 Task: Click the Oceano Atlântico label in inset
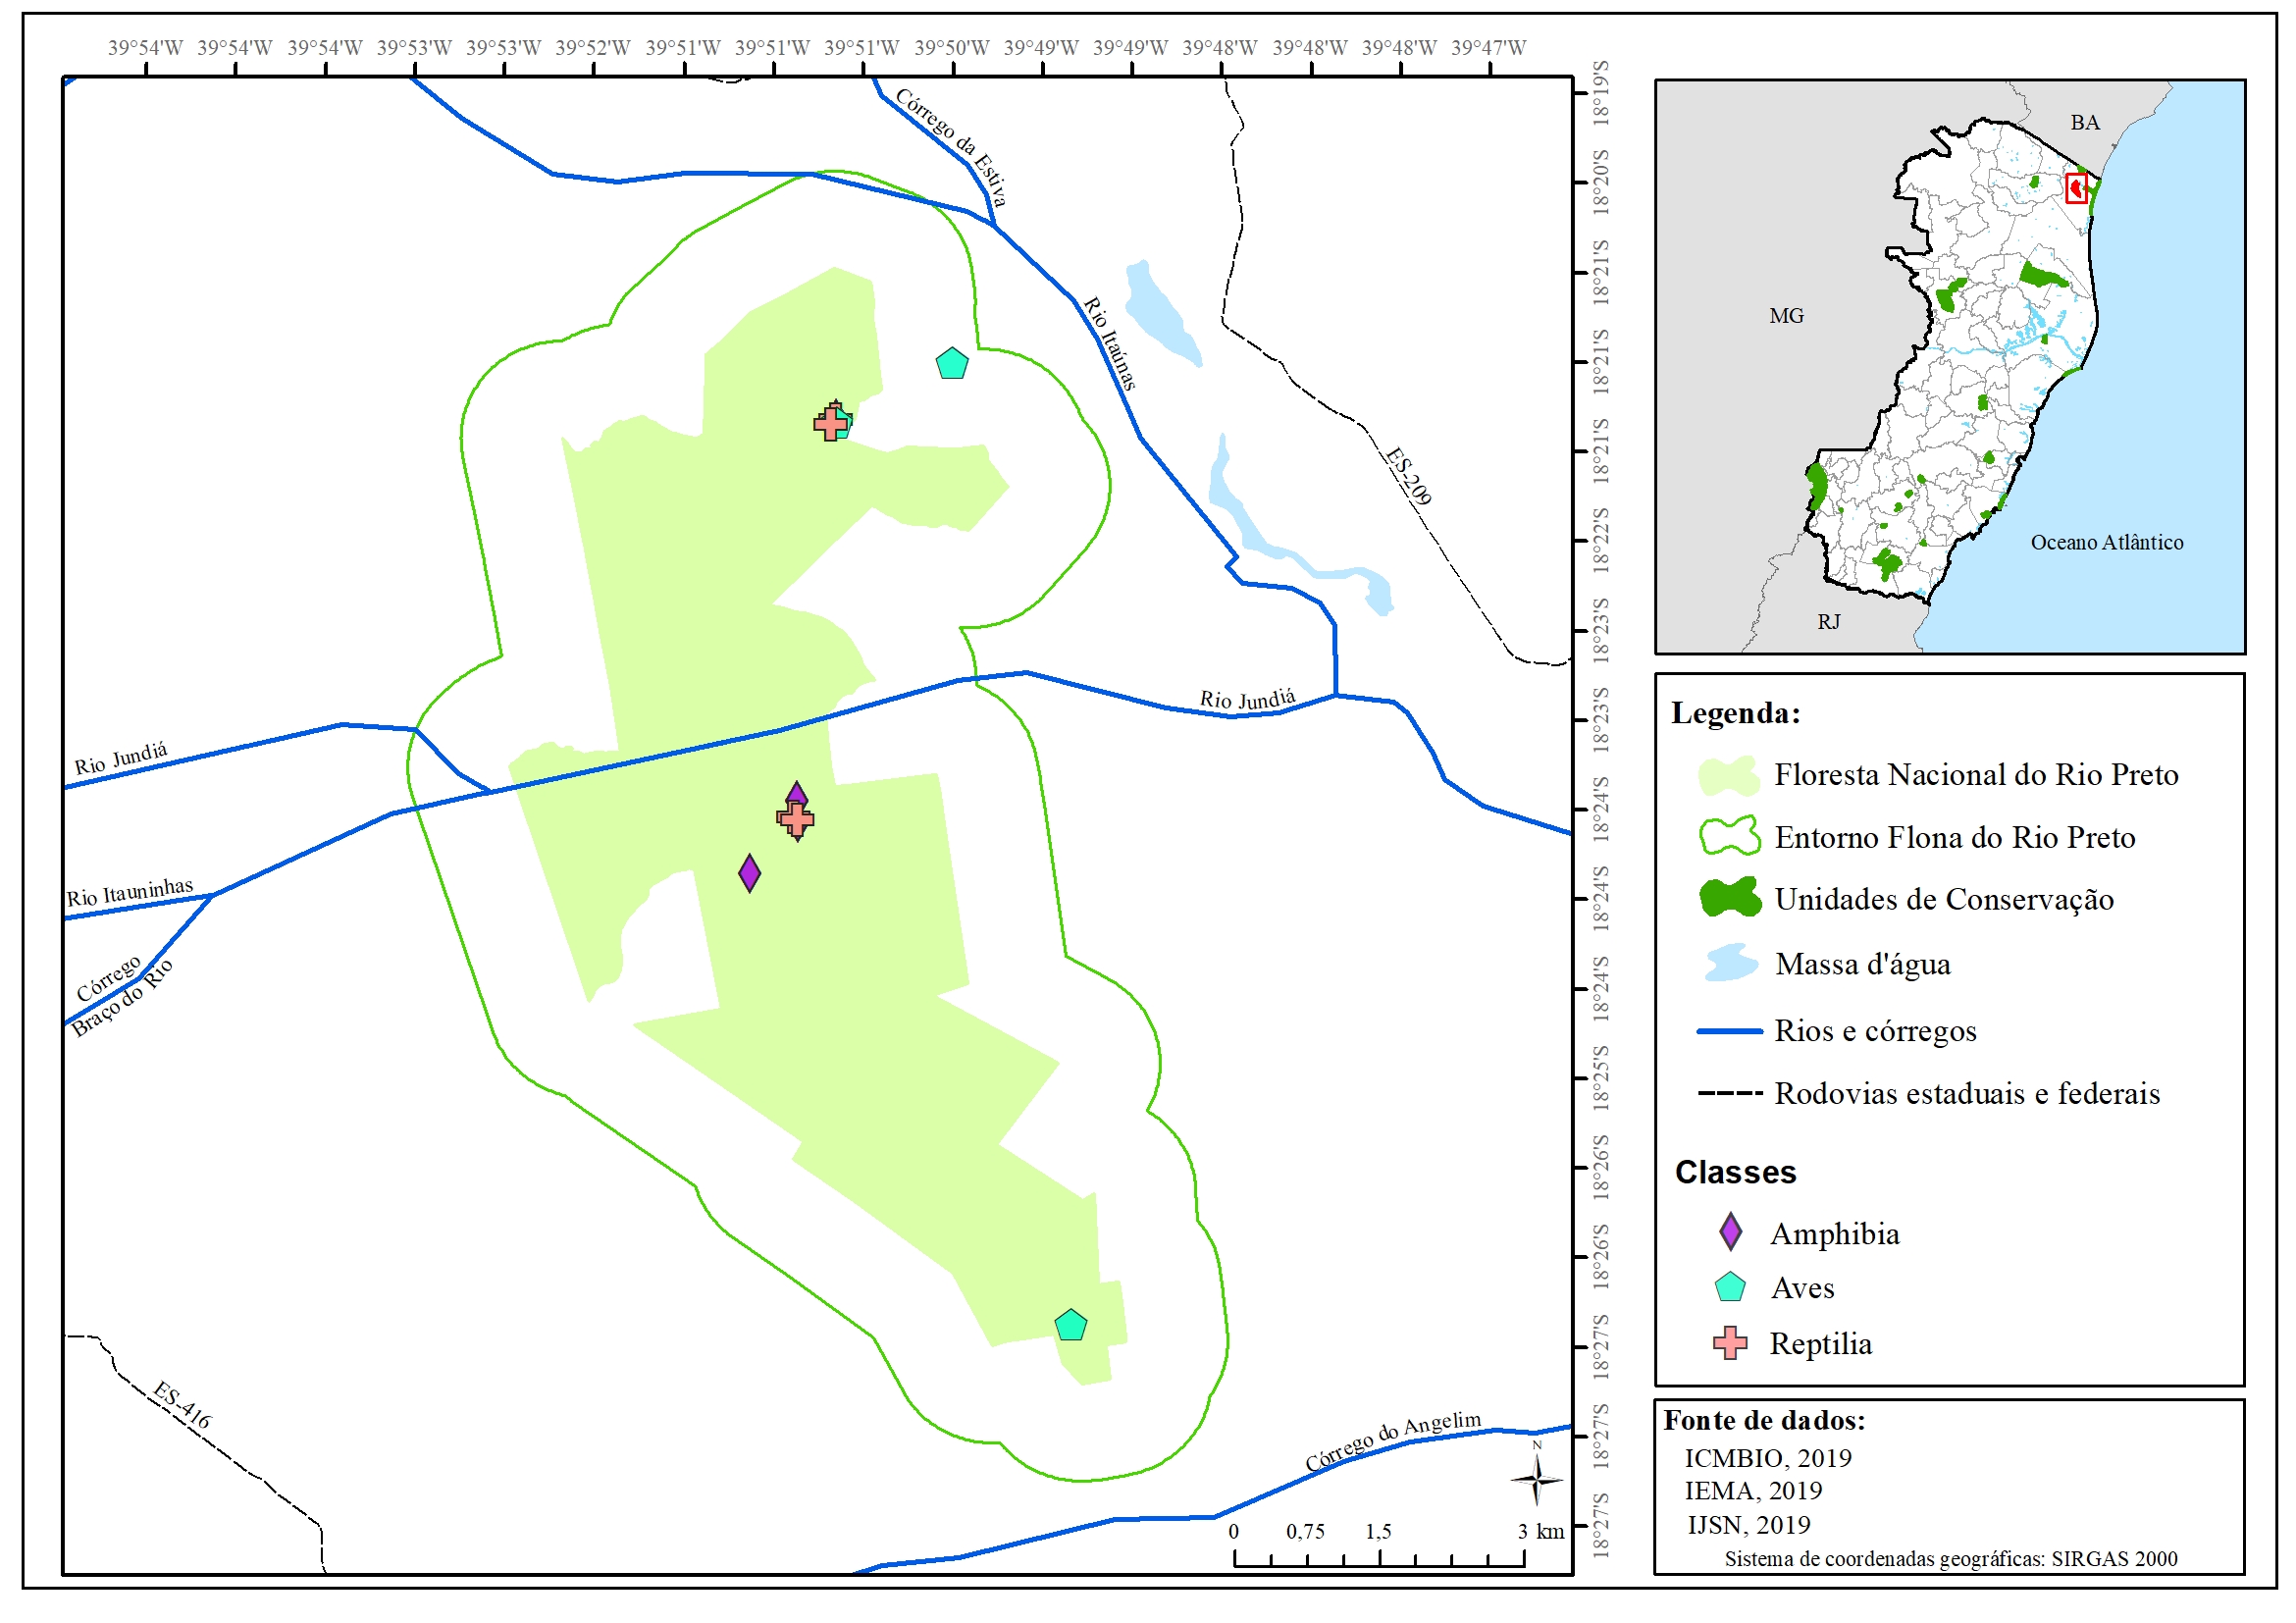[x=2106, y=542]
